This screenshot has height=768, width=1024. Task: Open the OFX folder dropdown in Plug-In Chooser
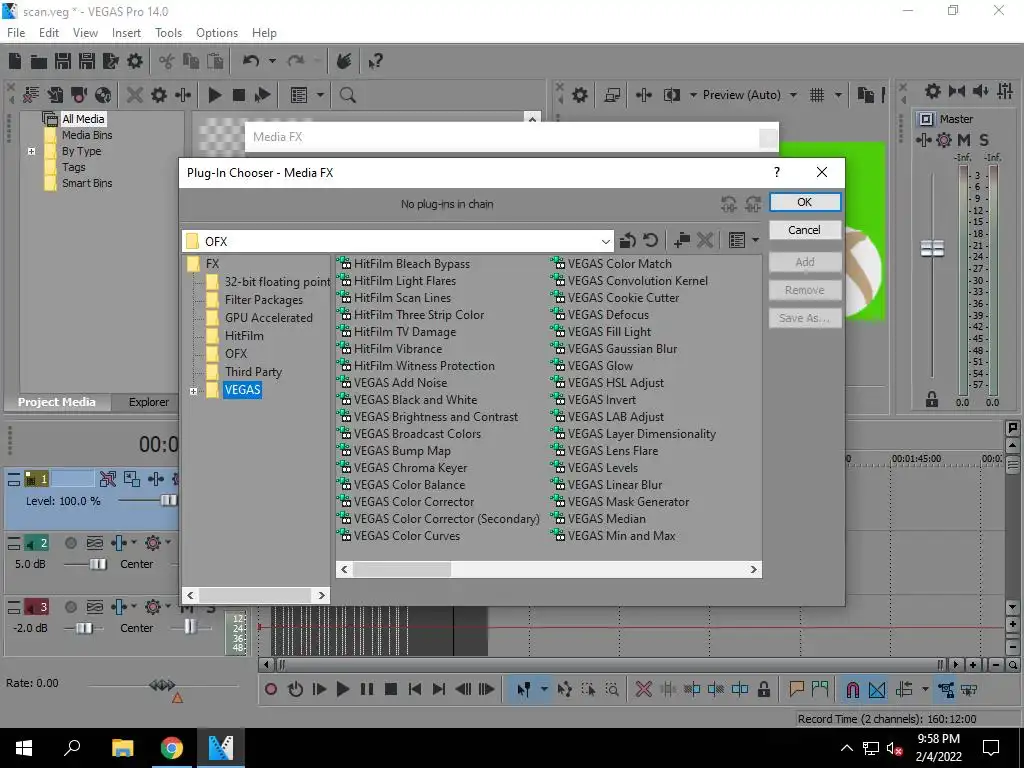[605, 242]
